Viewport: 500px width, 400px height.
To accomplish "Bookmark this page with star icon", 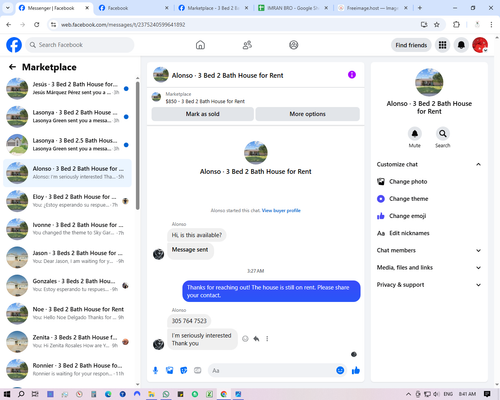I will pyautogui.click(x=437, y=24).
